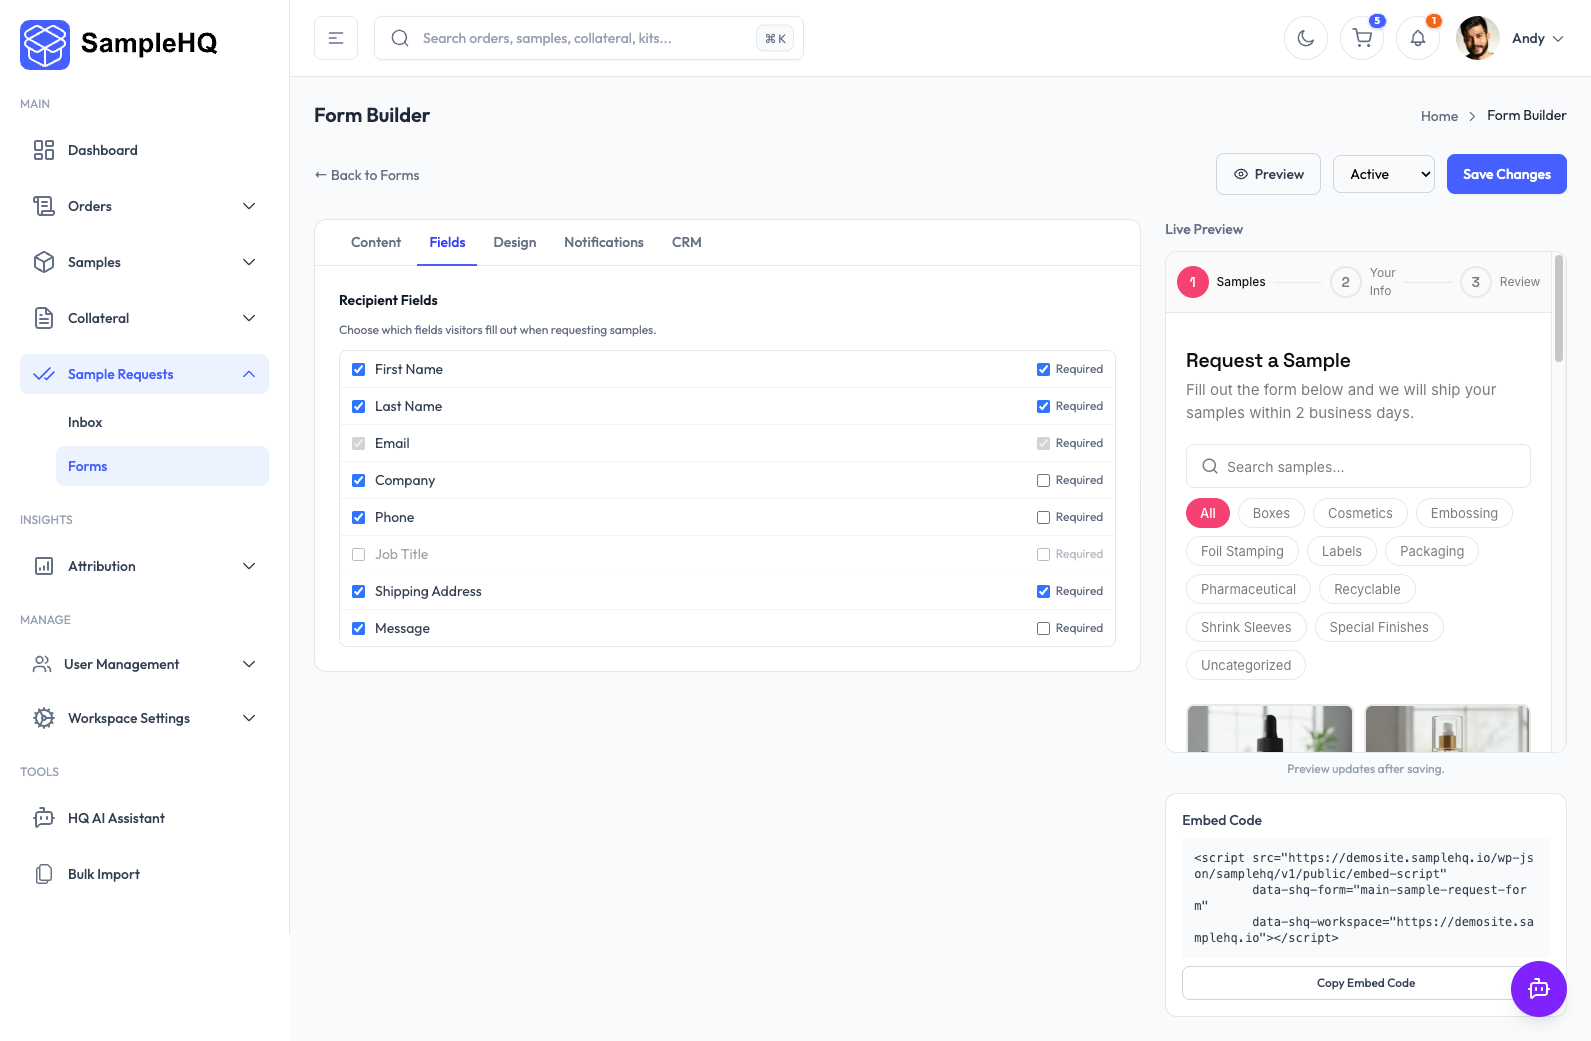The width and height of the screenshot is (1591, 1041).
Task: Click step 1 circle in Live Preview
Action: [x=1193, y=282]
